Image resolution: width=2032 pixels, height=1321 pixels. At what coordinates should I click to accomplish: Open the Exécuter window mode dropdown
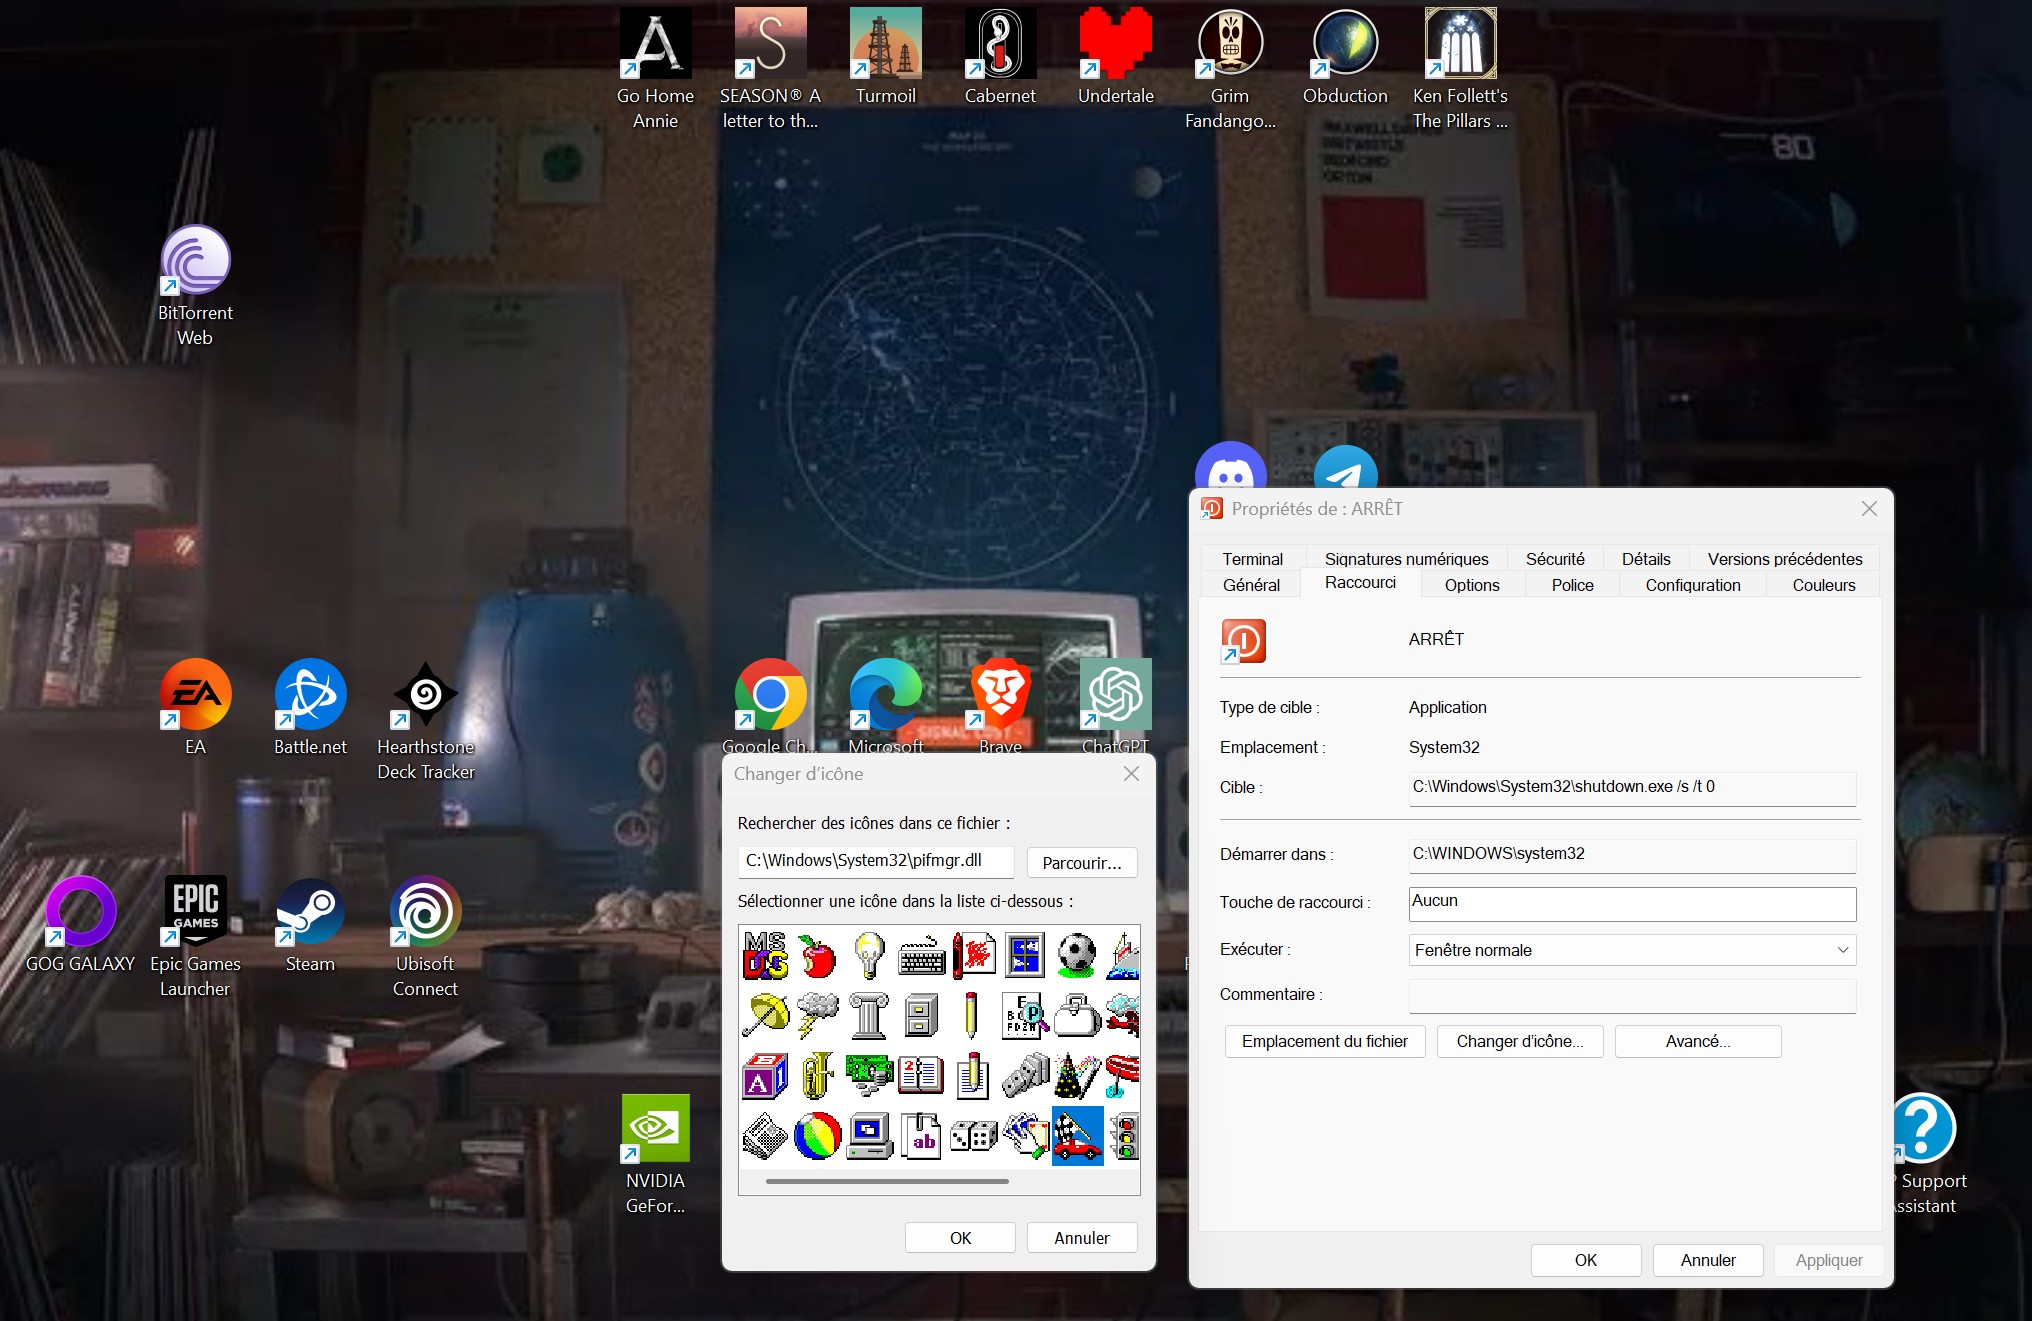pyautogui.click(x=1632, y=950)
